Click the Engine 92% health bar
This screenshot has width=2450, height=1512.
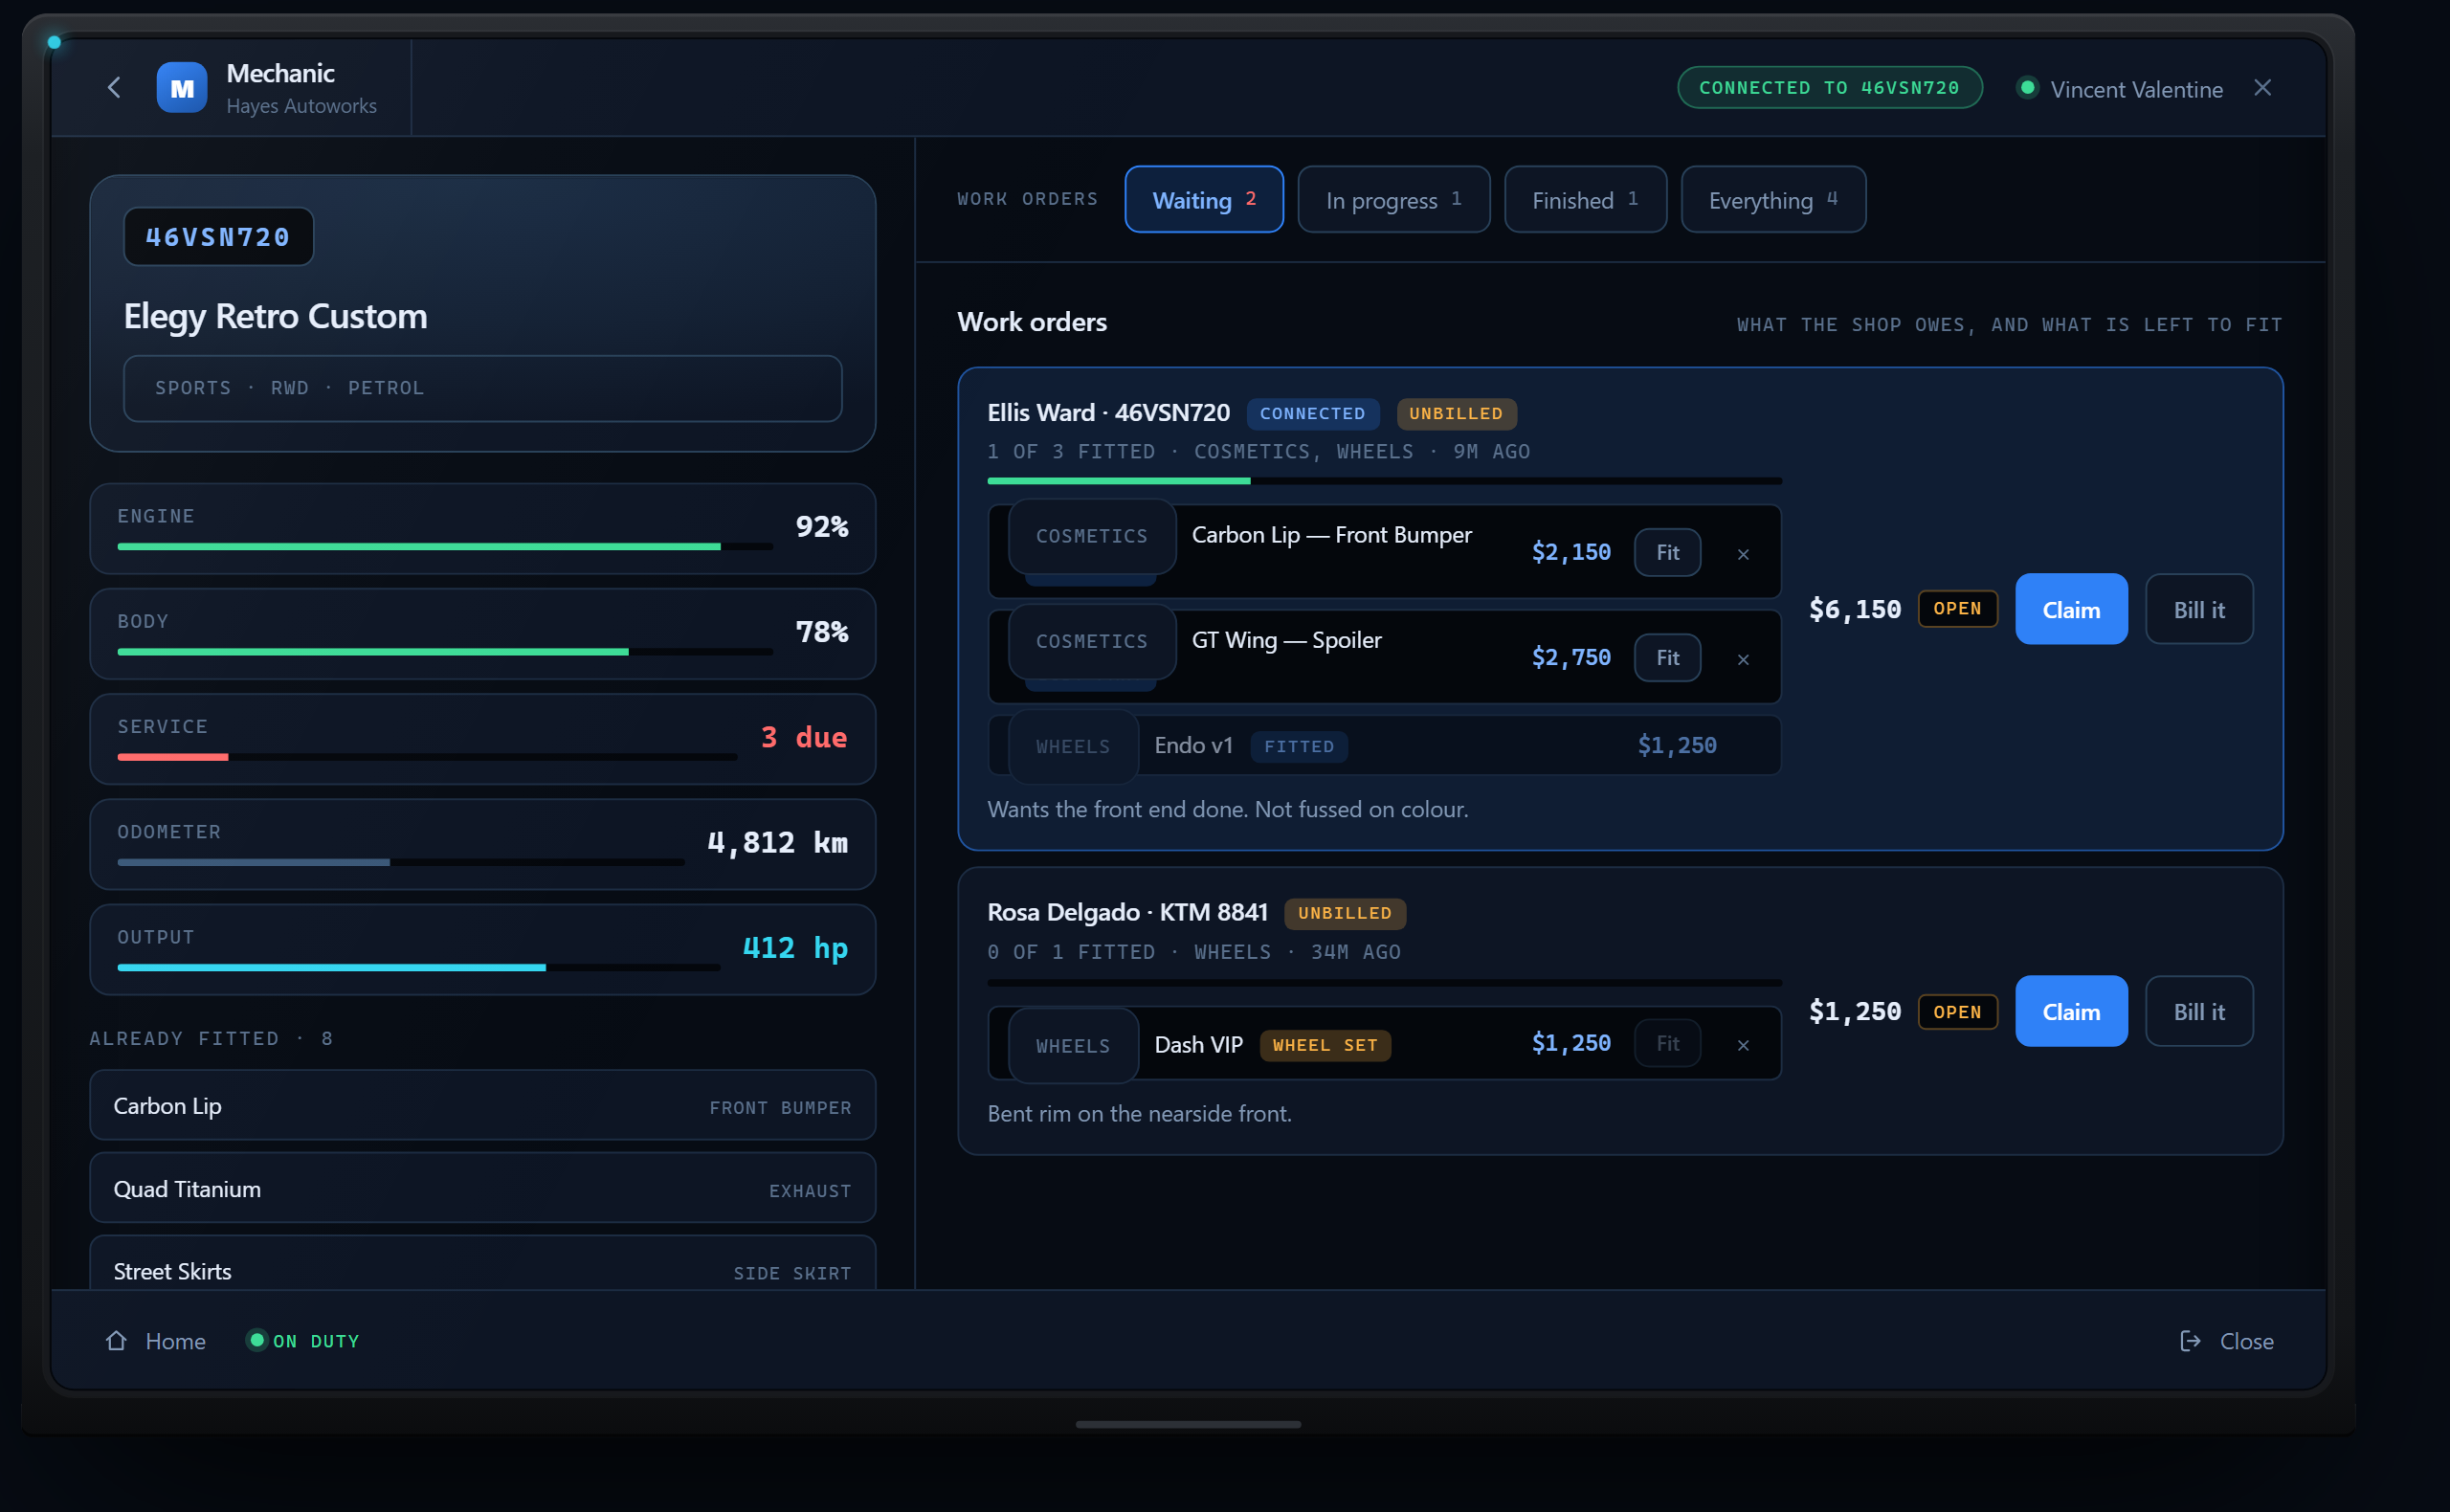pyautogui.click(x=445, y=547)
